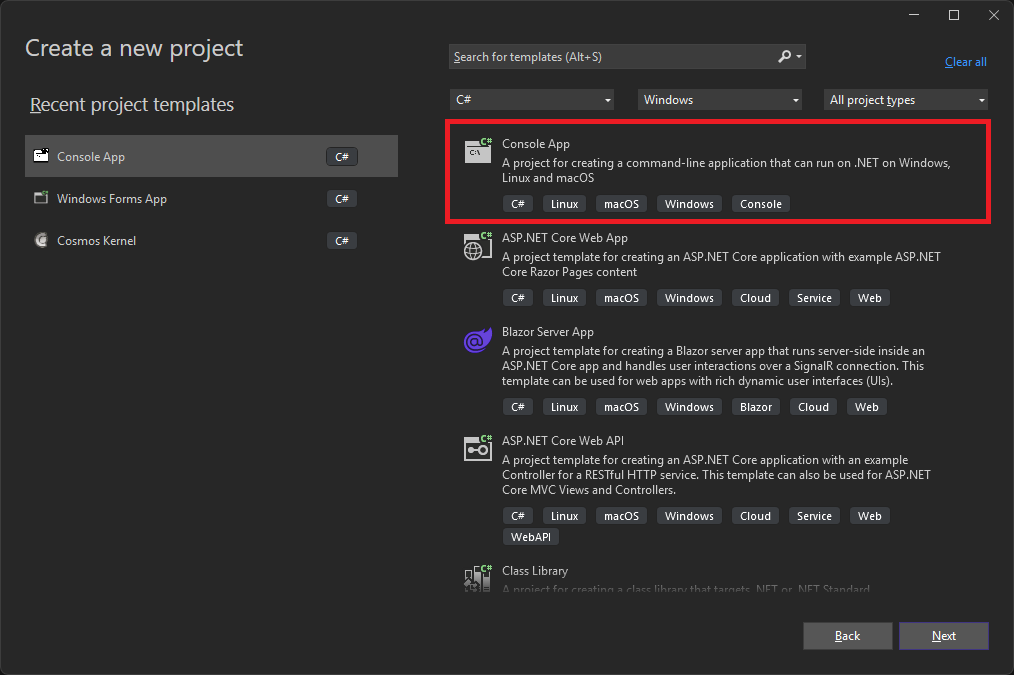Viewport: 1014px width, 675px height.
Task: Select ASP.NET Core Web App template title
Action: coord(565,238)
